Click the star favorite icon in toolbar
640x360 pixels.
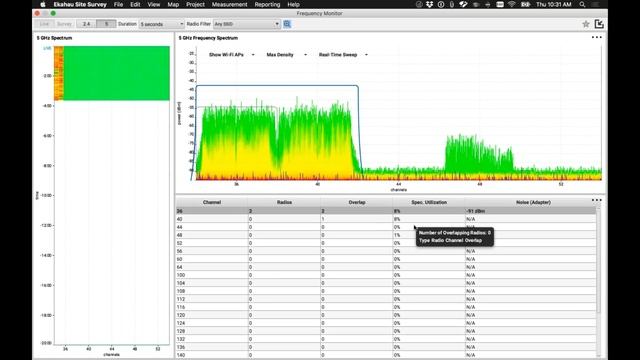(586, 24)
